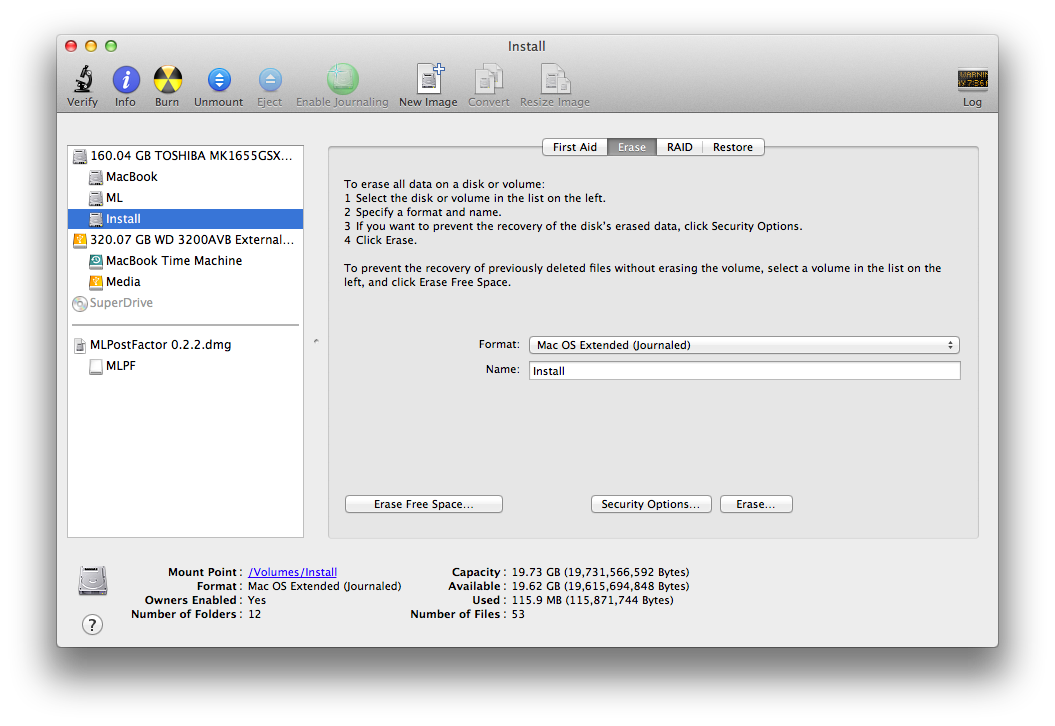Click the Name input field

click(x=744, y=371)
